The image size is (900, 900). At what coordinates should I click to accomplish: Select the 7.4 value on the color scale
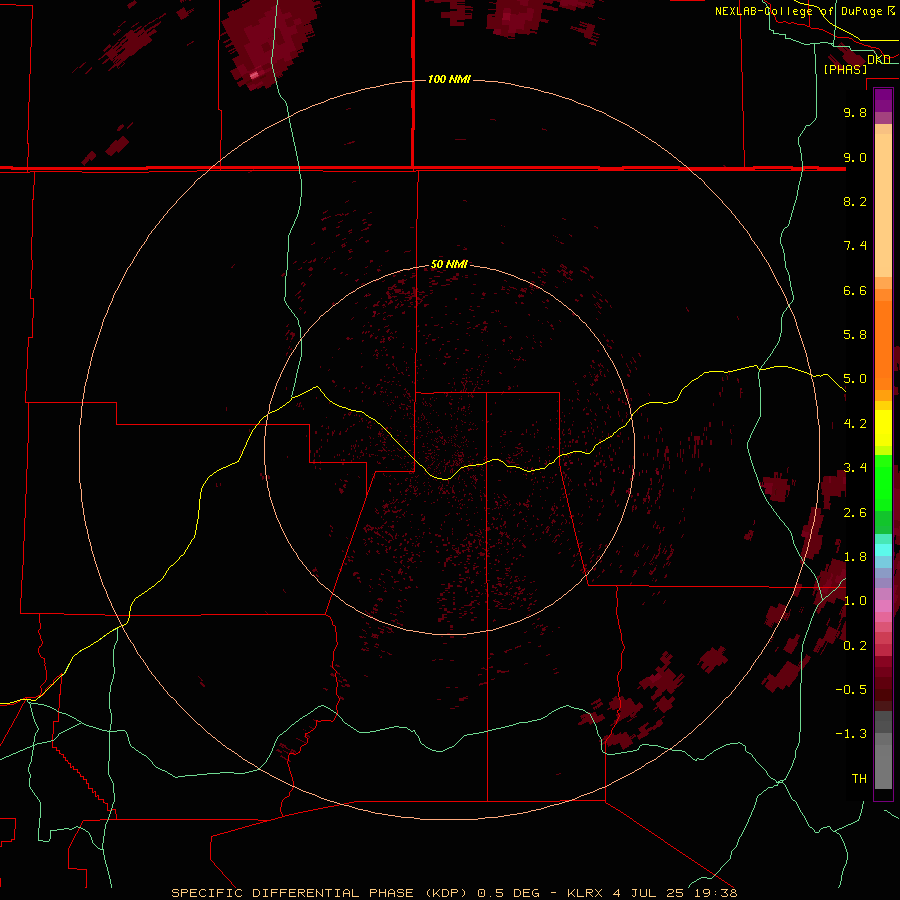(855, 246)
